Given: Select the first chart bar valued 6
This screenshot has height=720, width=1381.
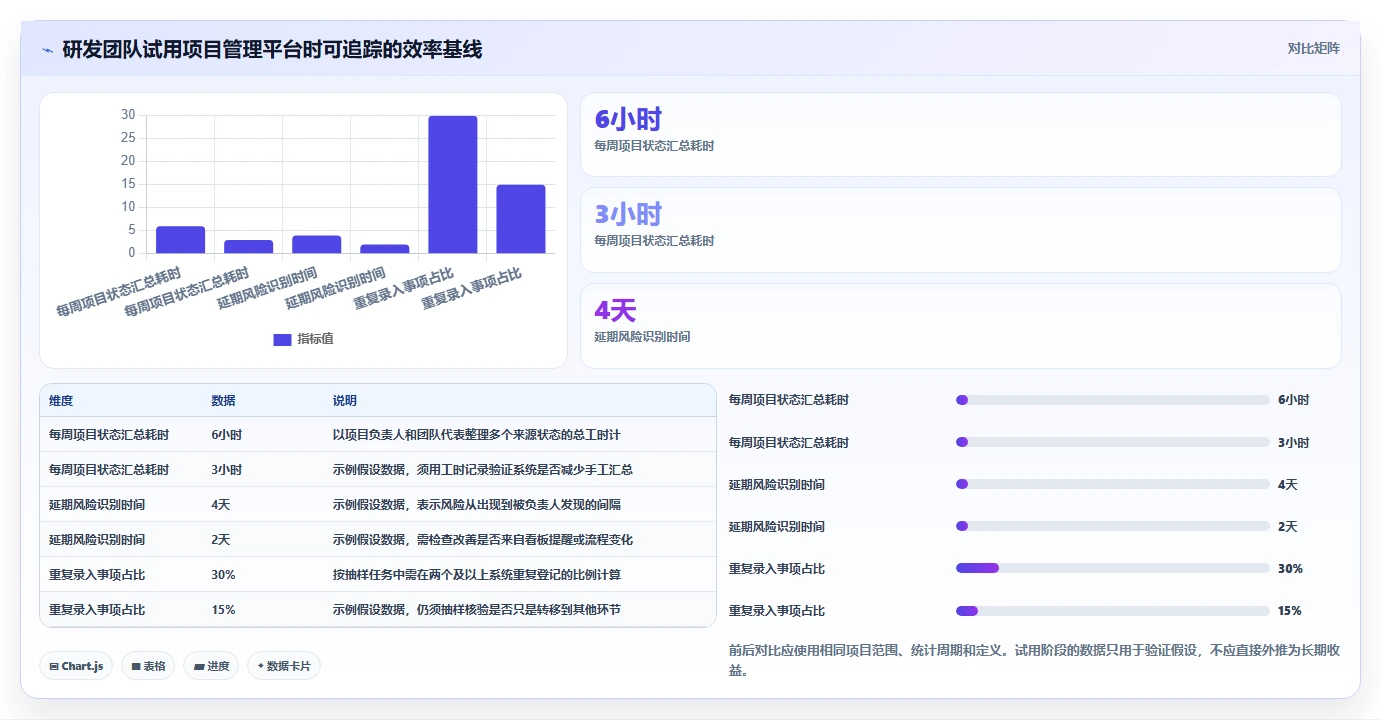Looking at the screenshot, I should tap(181, 240).
